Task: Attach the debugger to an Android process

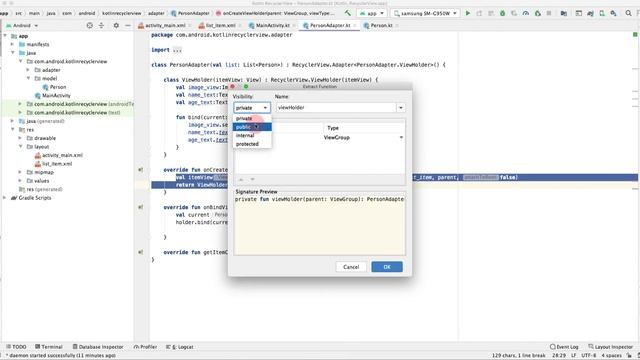Action: (x=538, y=13)
